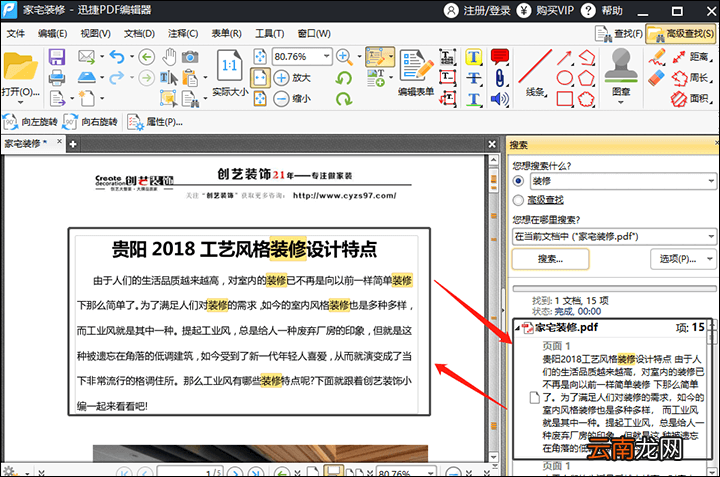Screen dimensions: 720x477
Task: Rotate page left 向左旋转
Action: coord(30,122)
